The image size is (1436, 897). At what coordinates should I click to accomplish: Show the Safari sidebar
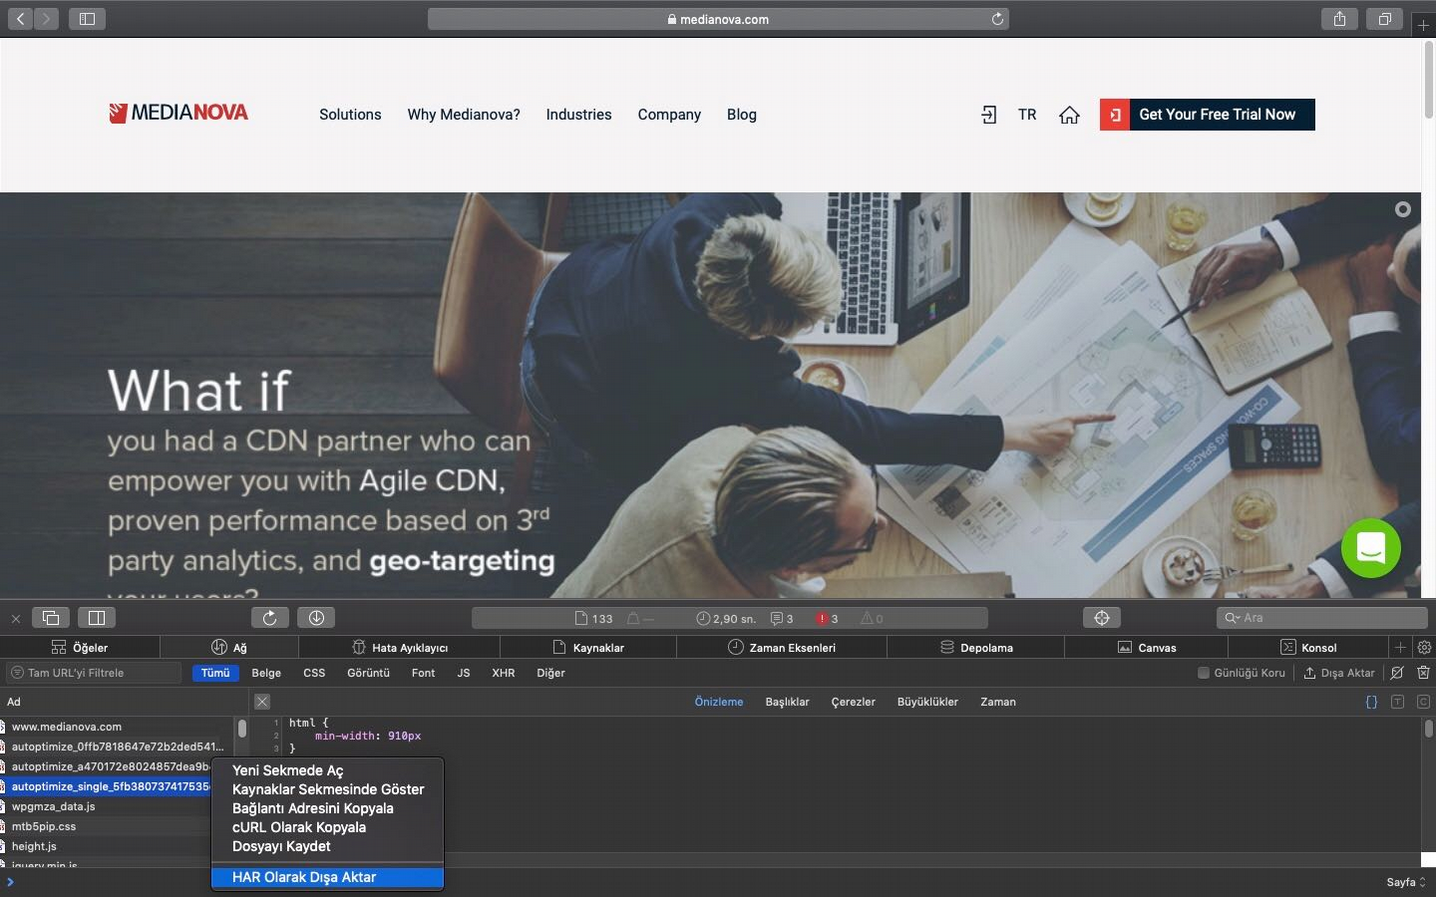point(87,19)
